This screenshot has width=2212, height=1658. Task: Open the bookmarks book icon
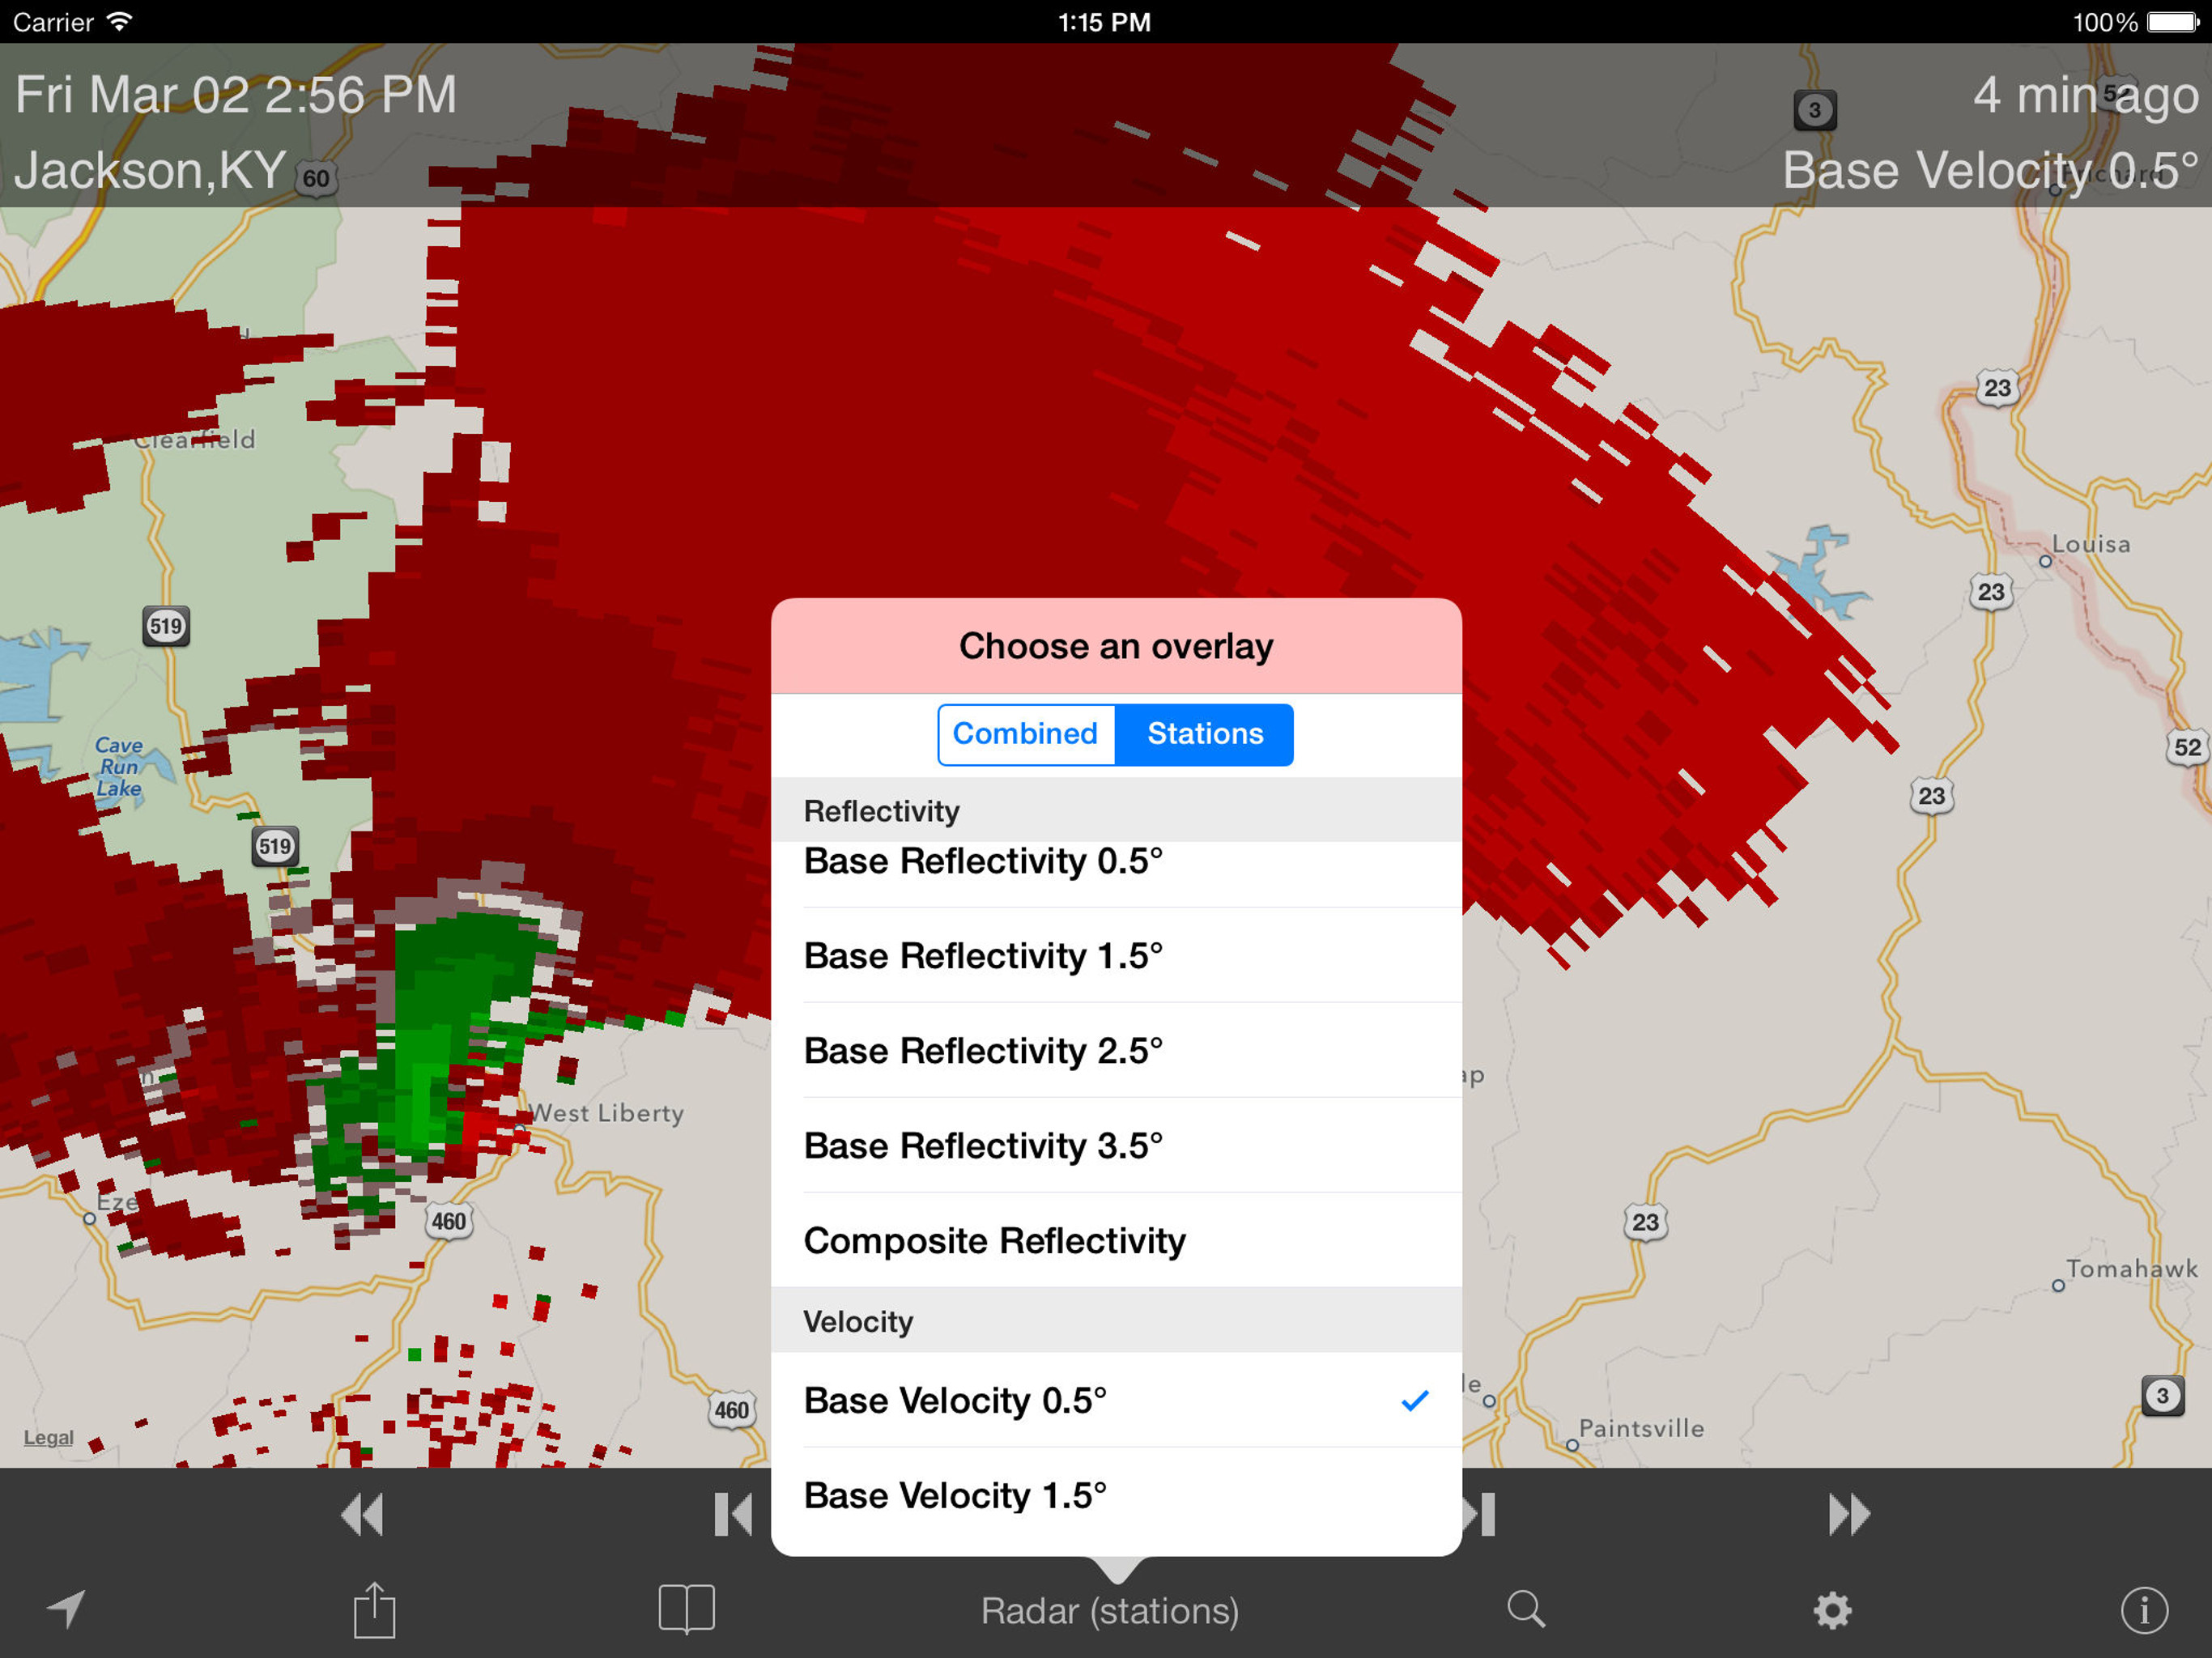tap(686, 1609)
